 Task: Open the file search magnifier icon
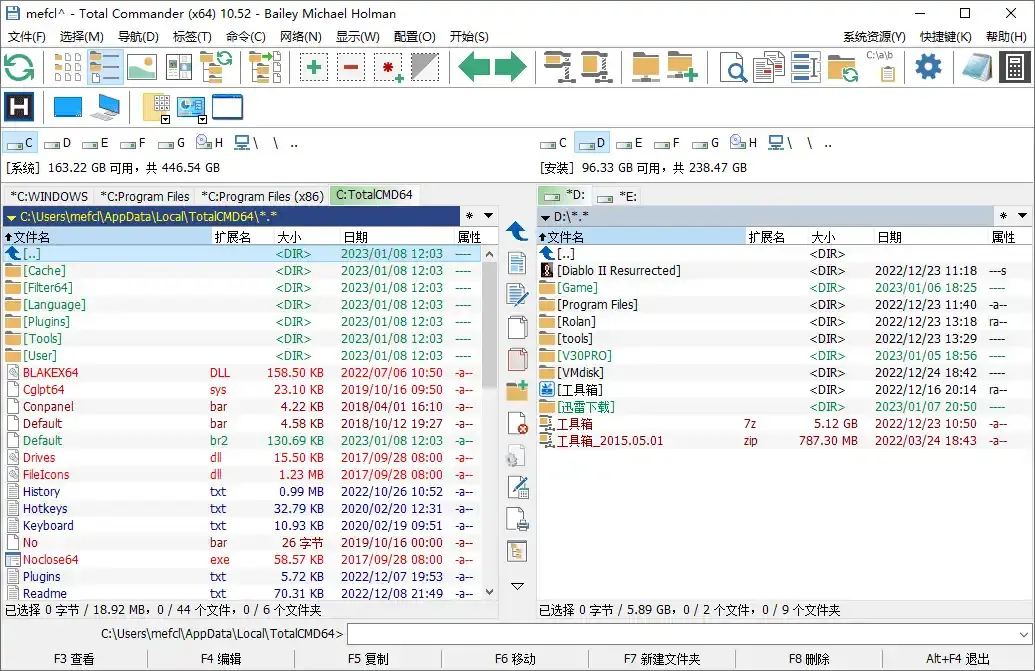coord(734,68)
